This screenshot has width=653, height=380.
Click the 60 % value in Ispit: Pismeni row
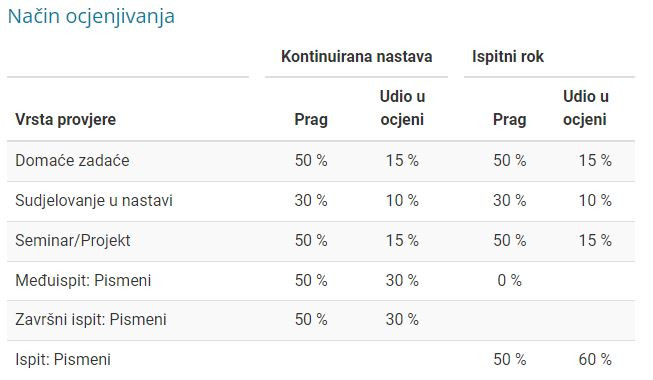click(x=595, y=359)
